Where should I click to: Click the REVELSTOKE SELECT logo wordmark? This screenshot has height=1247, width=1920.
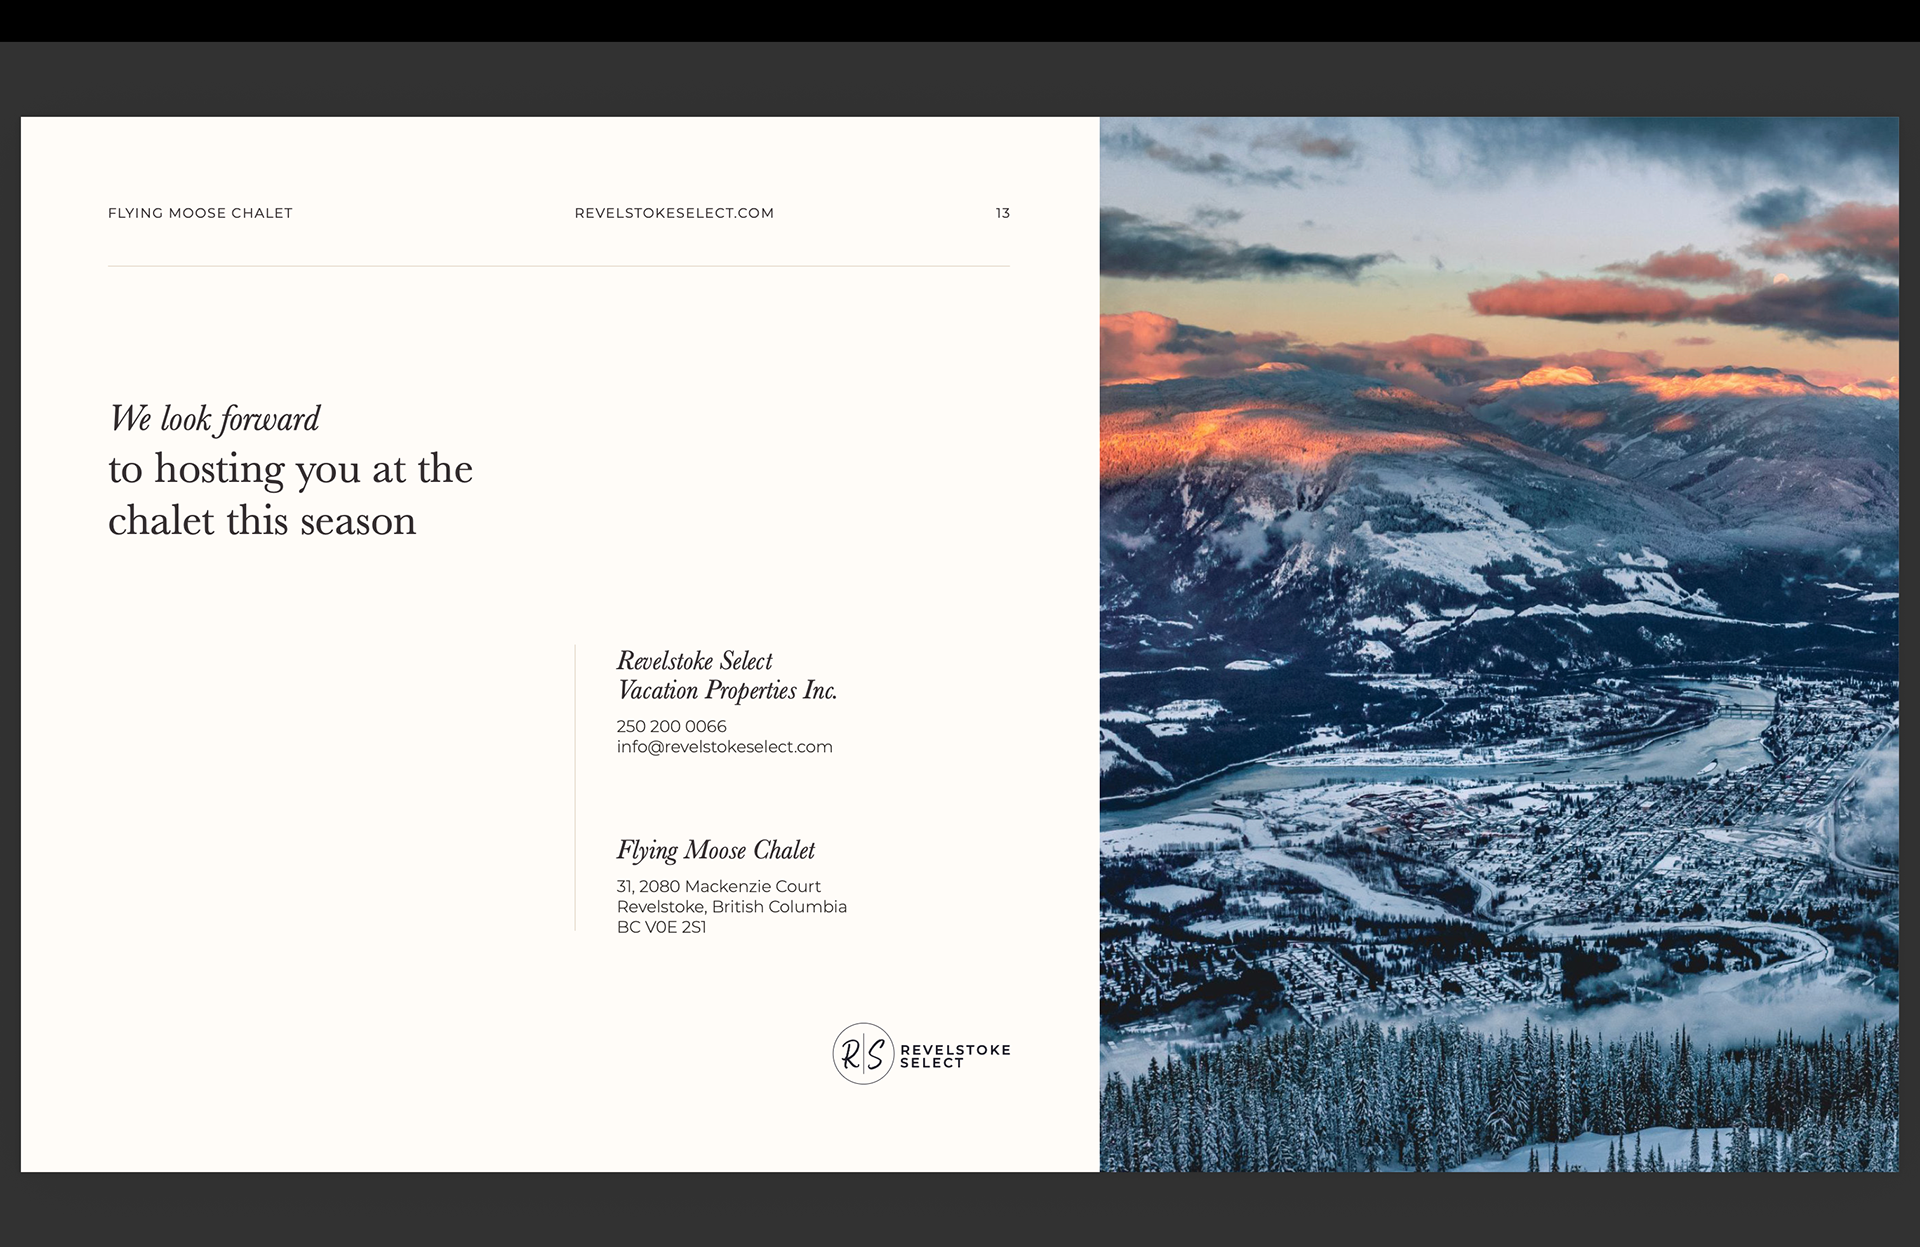[954, 1056]
